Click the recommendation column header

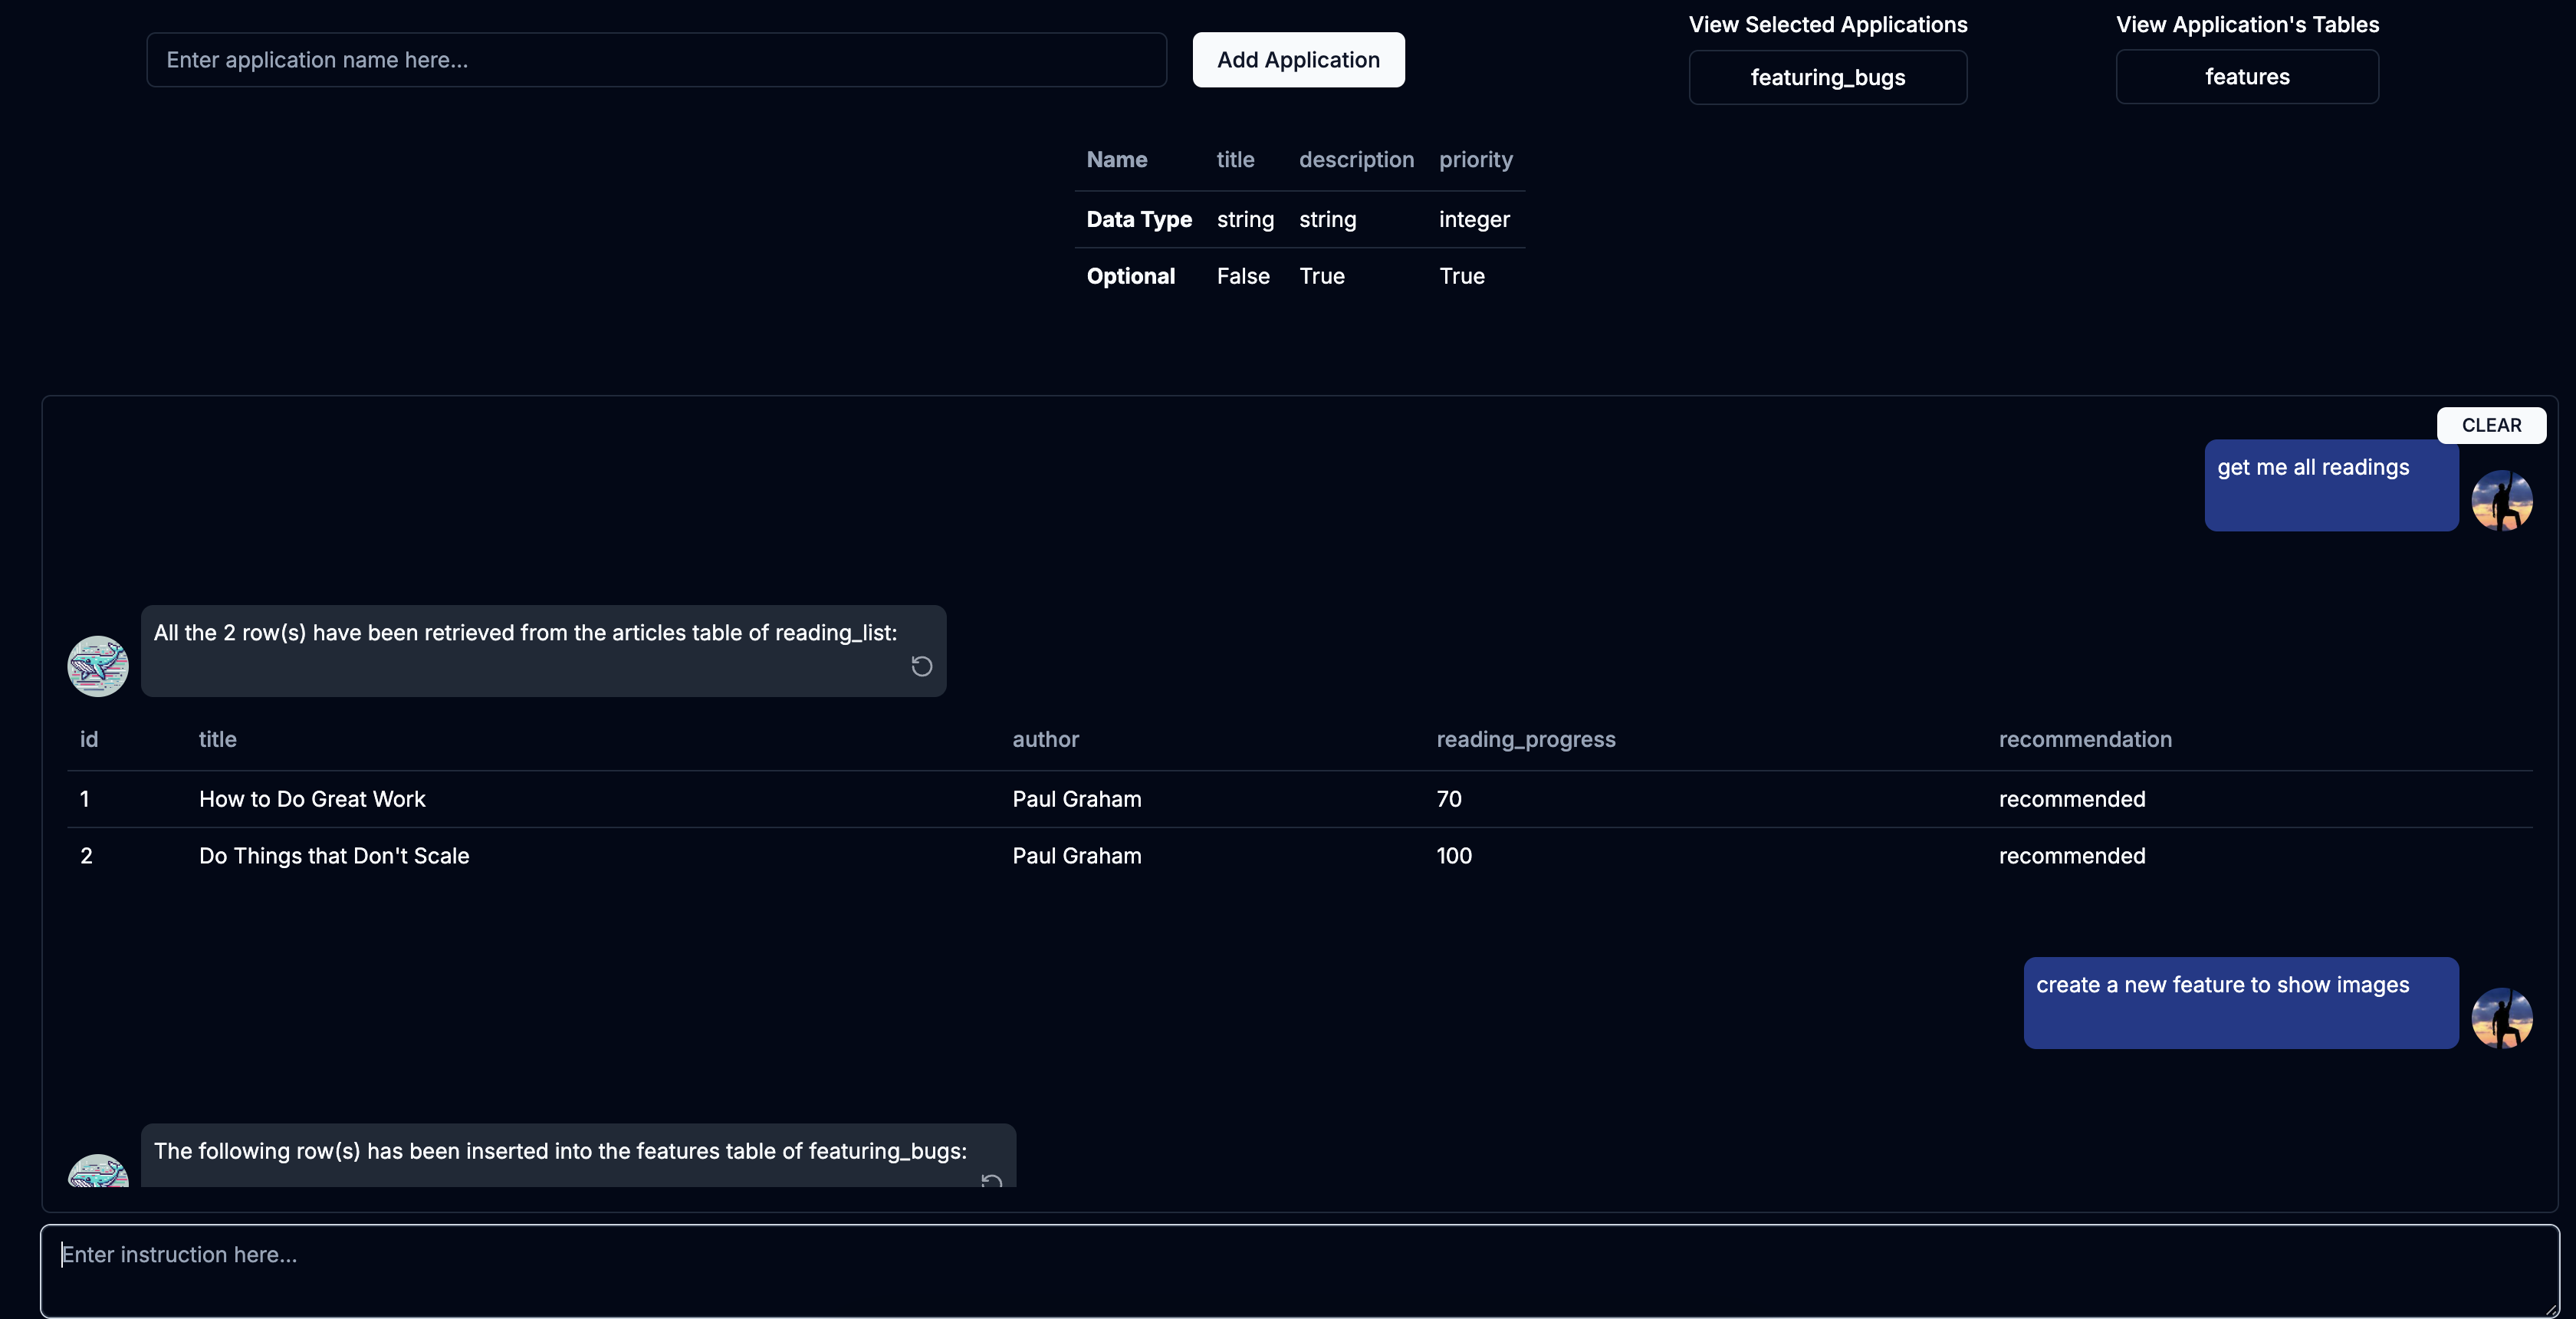[2084, 739]
